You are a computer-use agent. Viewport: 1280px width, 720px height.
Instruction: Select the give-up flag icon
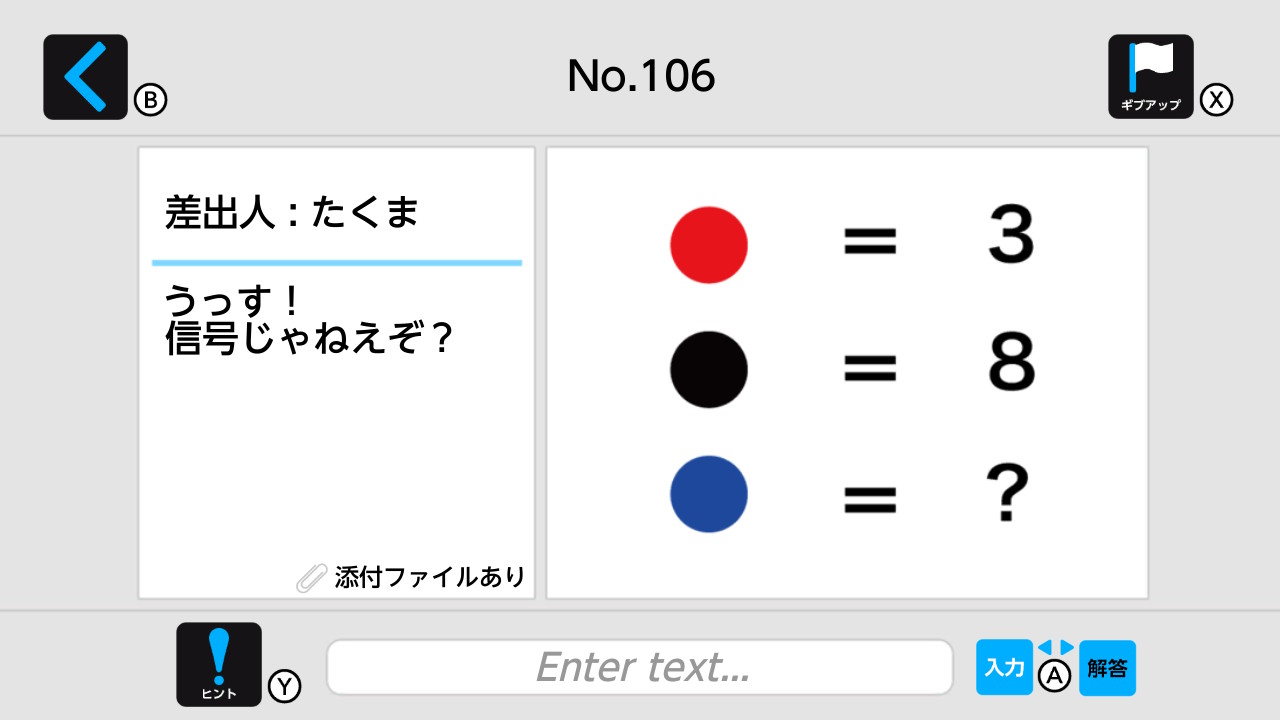pyautogui.click(x=1150, y=76)
